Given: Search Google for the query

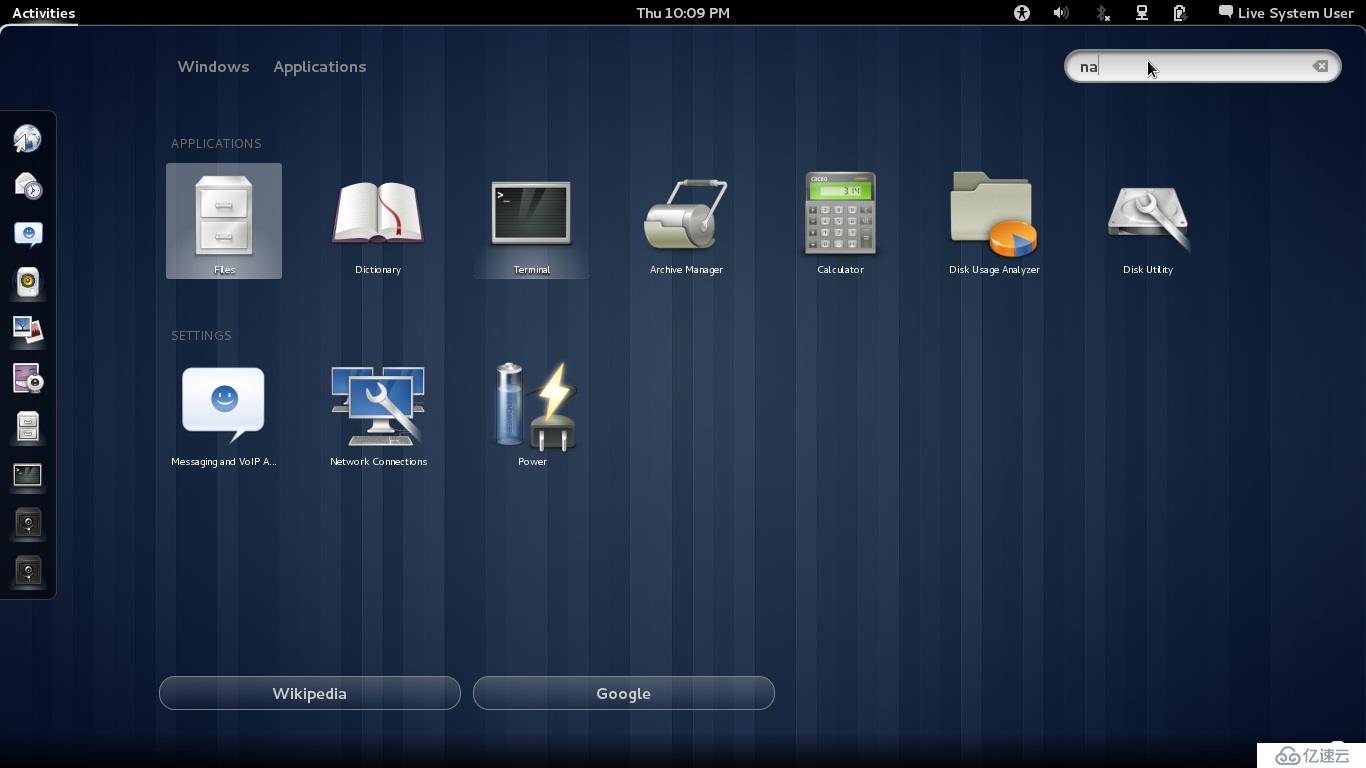Looking at the screenshot, I should click(x=624, y=693).
